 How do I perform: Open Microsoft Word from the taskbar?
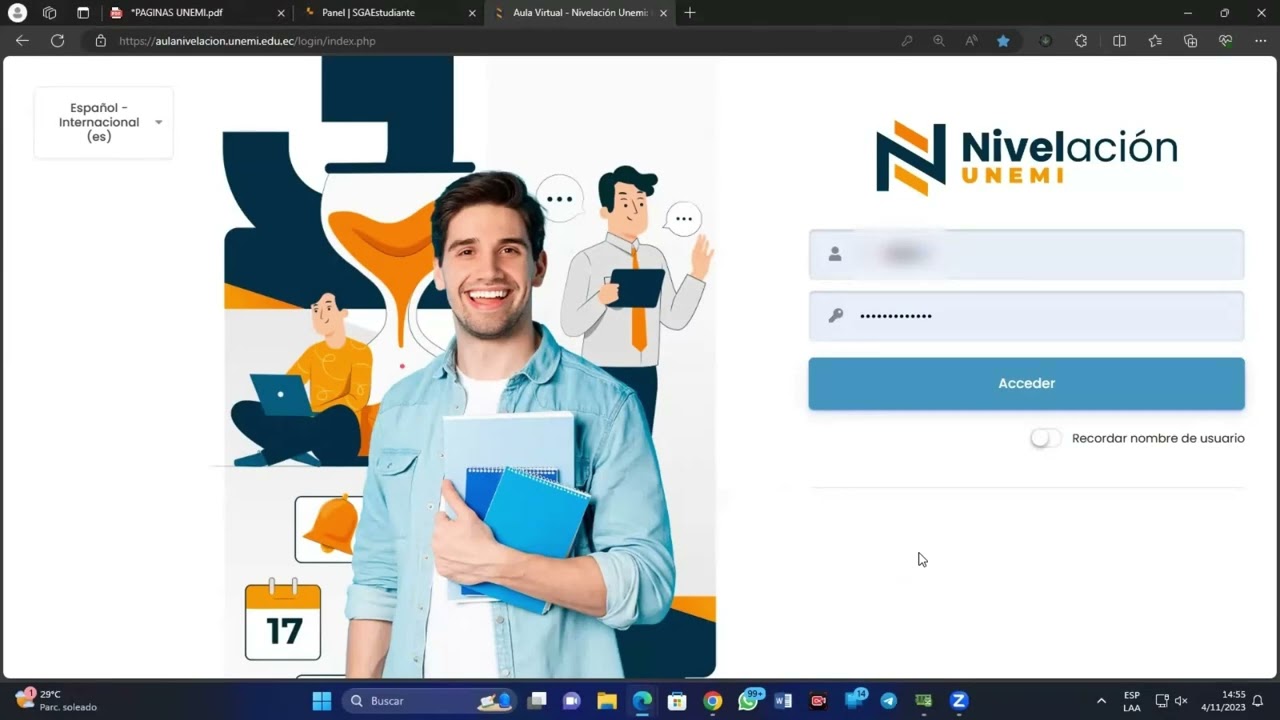[x=783, y=701]
